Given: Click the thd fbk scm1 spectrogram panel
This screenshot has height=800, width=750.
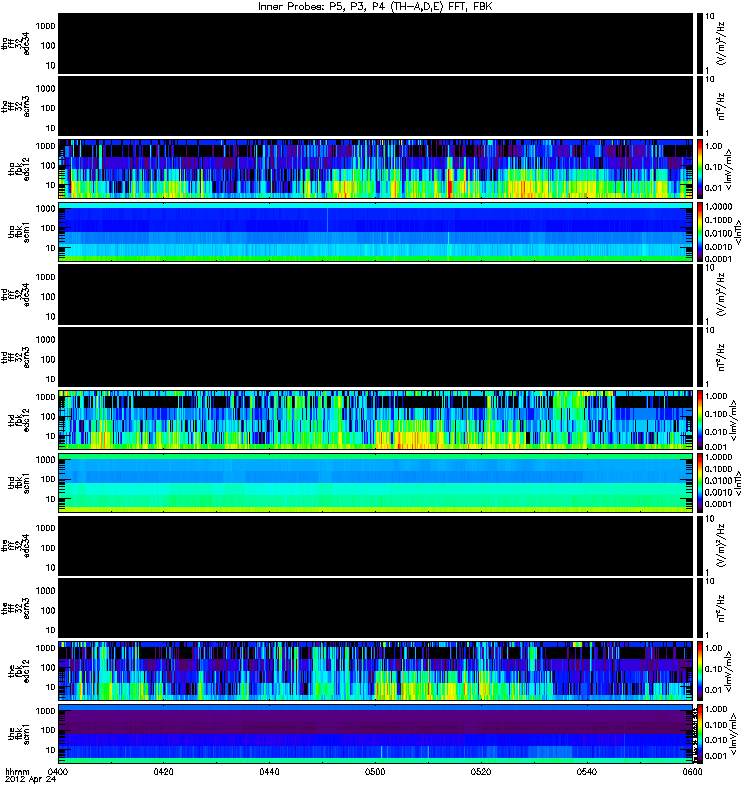Looking at the screenshot, I should pos(376,483).
